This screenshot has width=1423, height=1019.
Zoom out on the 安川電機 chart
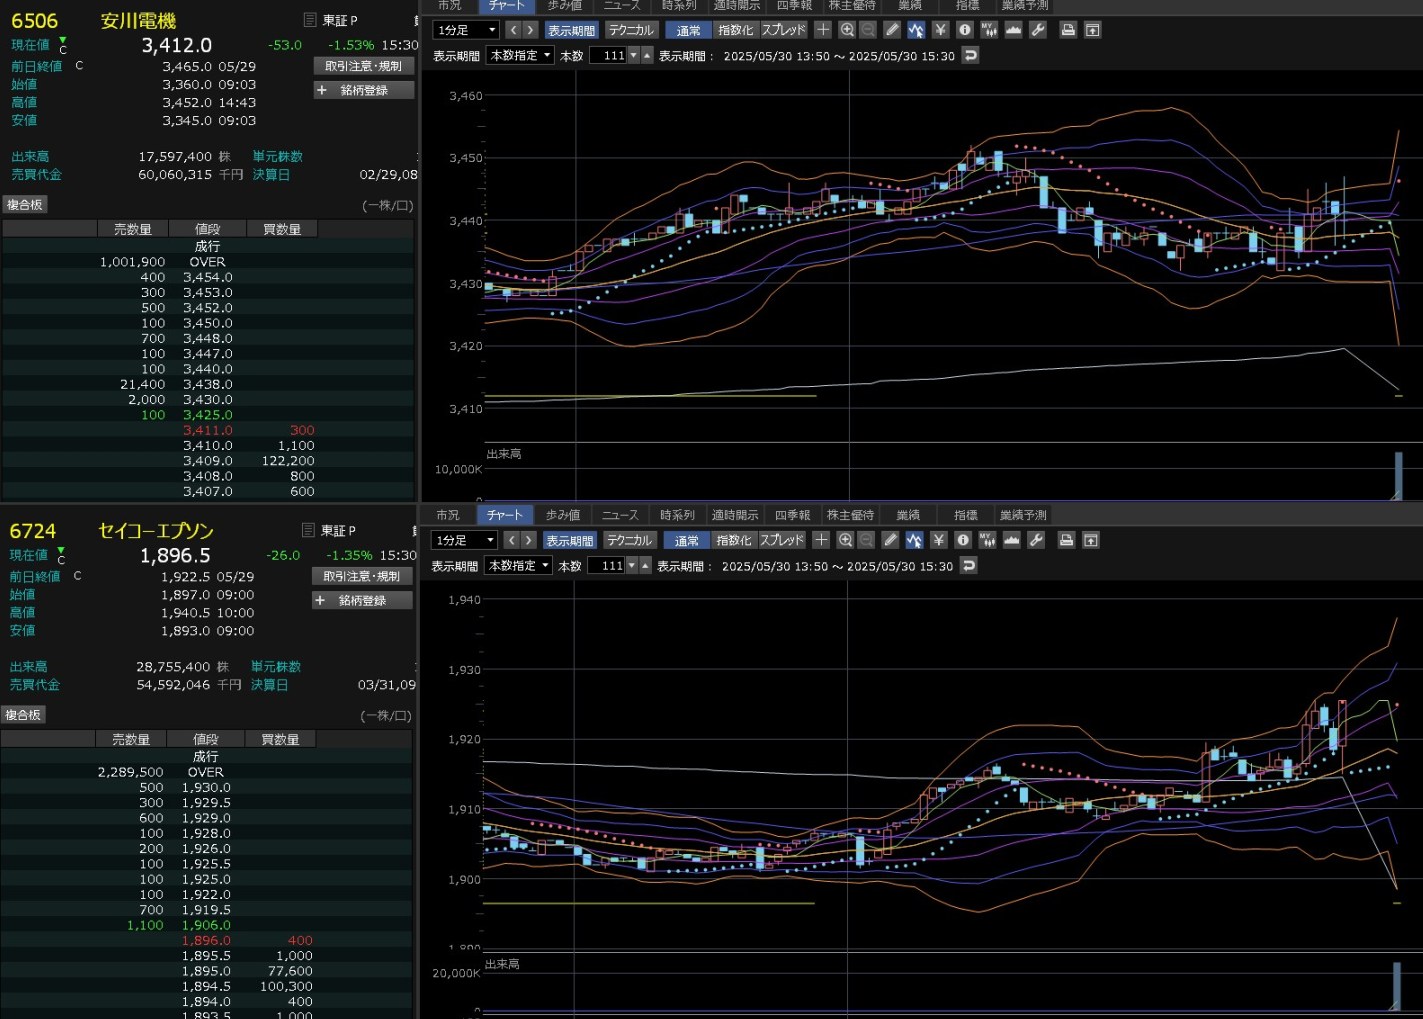click(868, 30)
